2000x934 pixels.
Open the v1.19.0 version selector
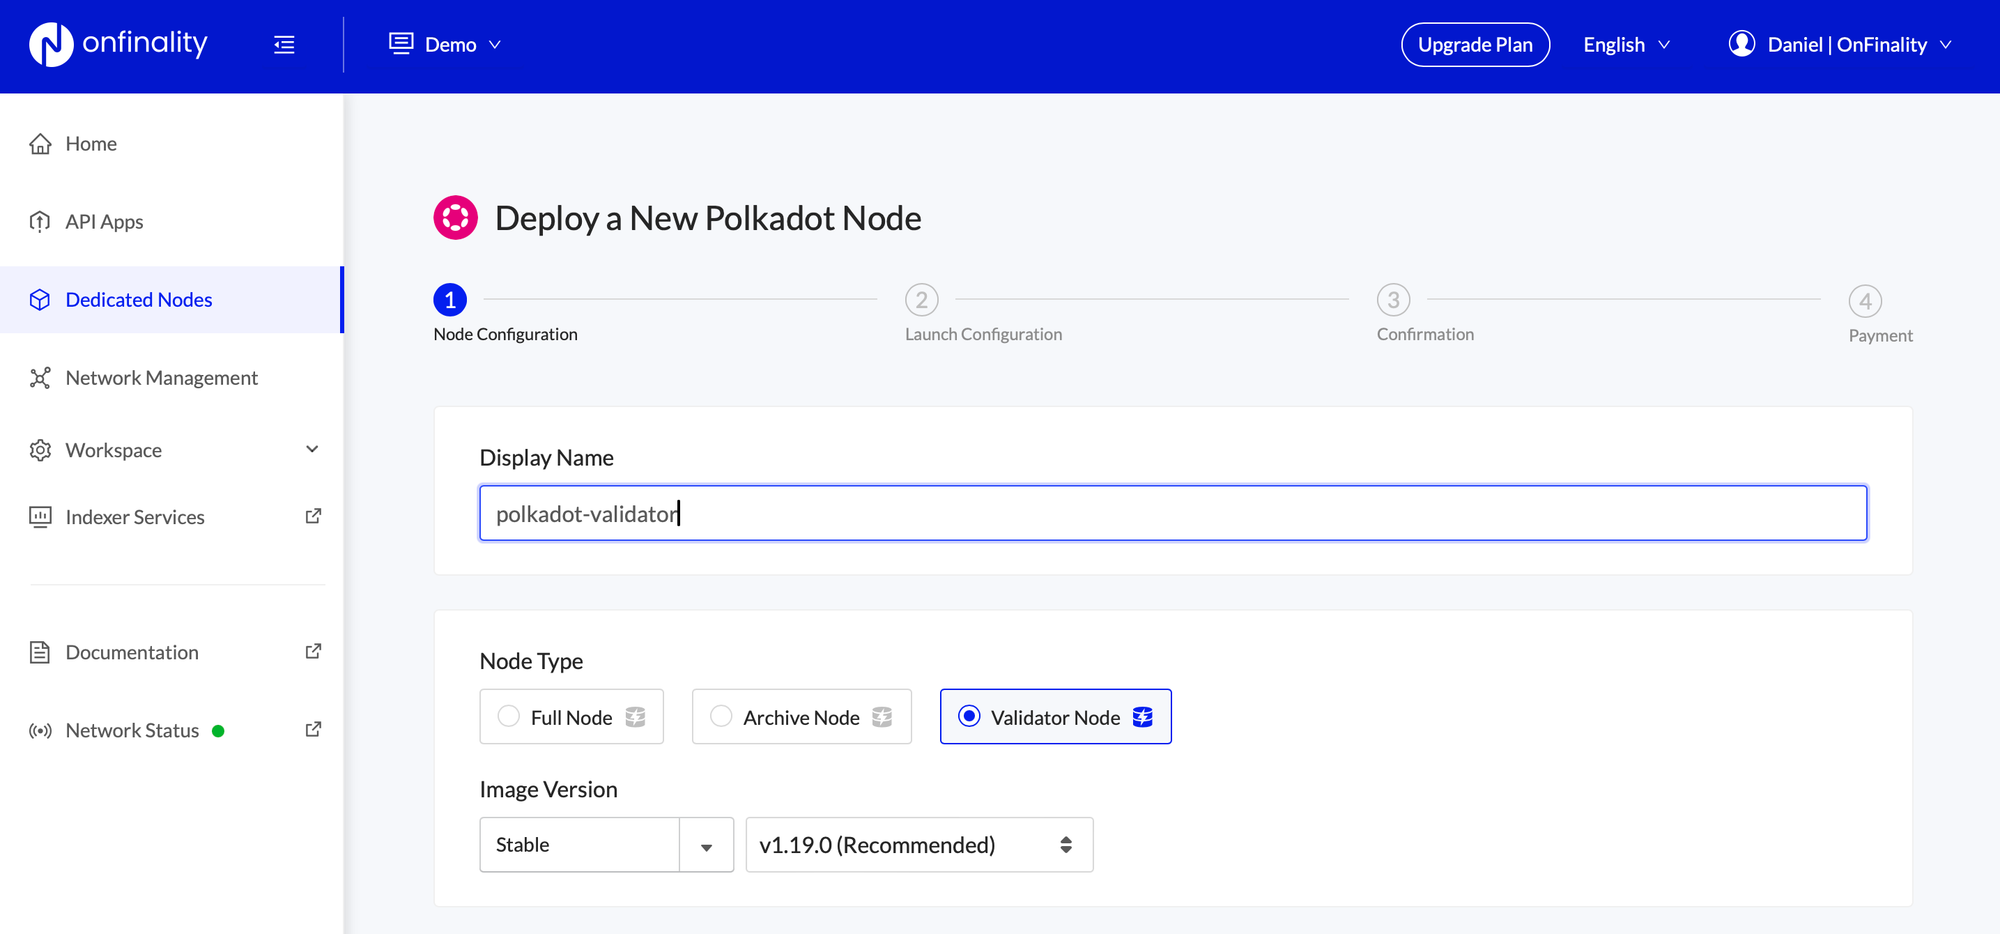point(918,844)
